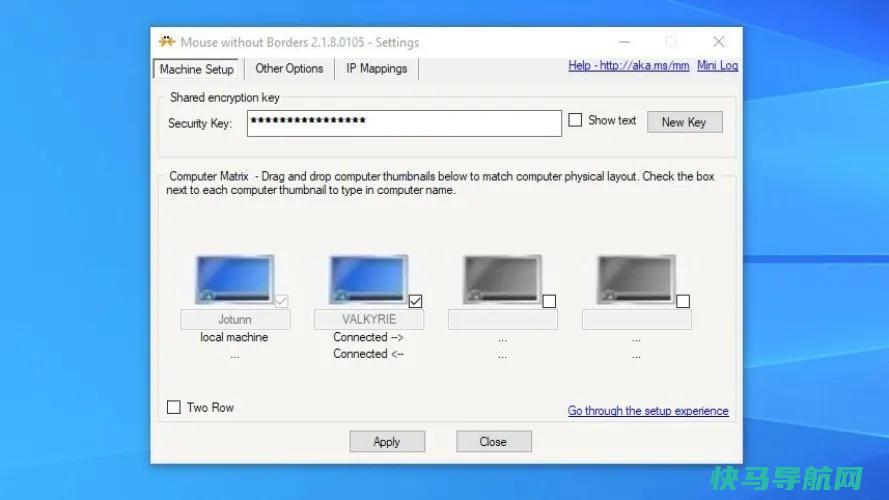Click the Mouse without Borders title bar icon
Viewport: 889px width, 500px height.
click(166, 41)
